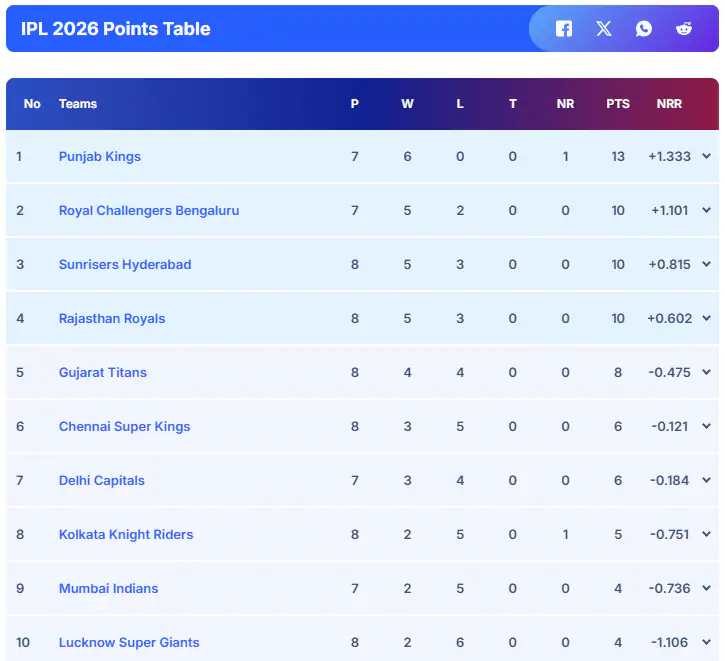This screenshot has height=661, width=725.
Task: Expand the Punjab Kings row chevron
Action: (706, 157)
